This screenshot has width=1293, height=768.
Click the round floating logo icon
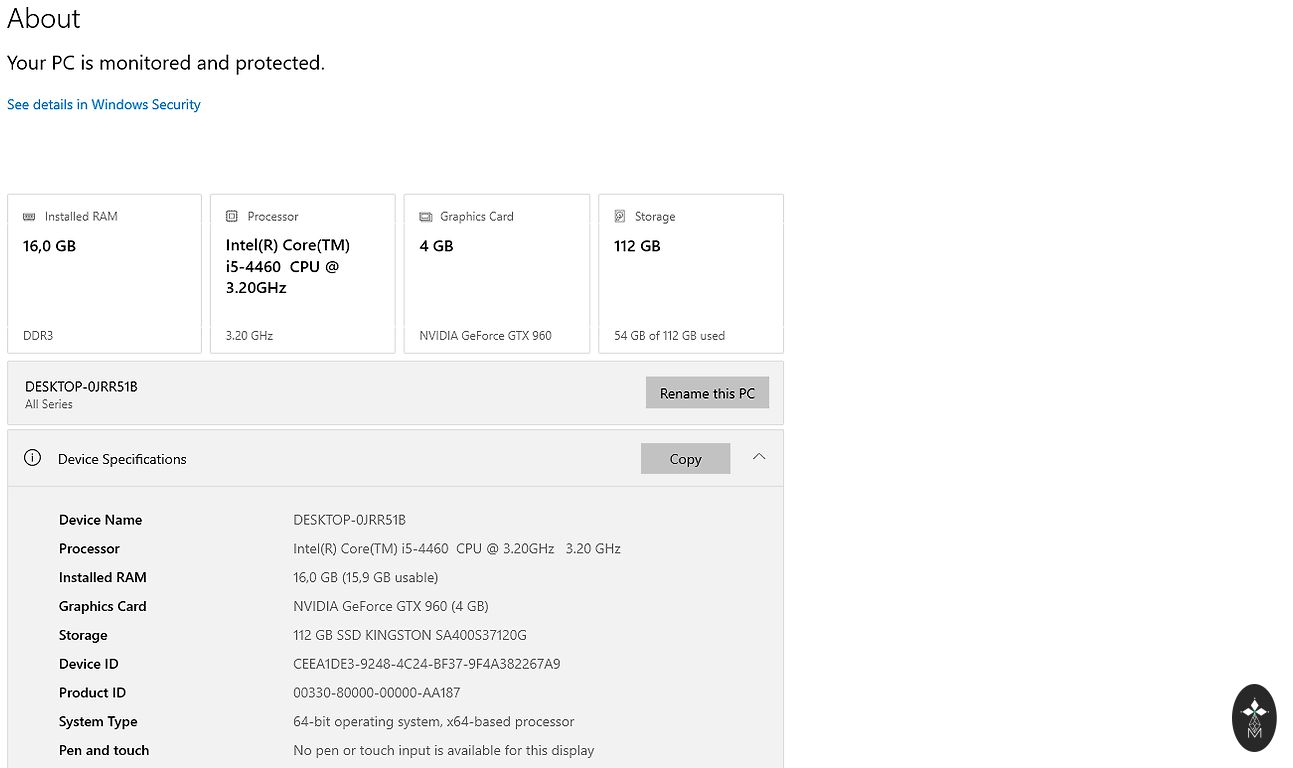[1253, 717]
